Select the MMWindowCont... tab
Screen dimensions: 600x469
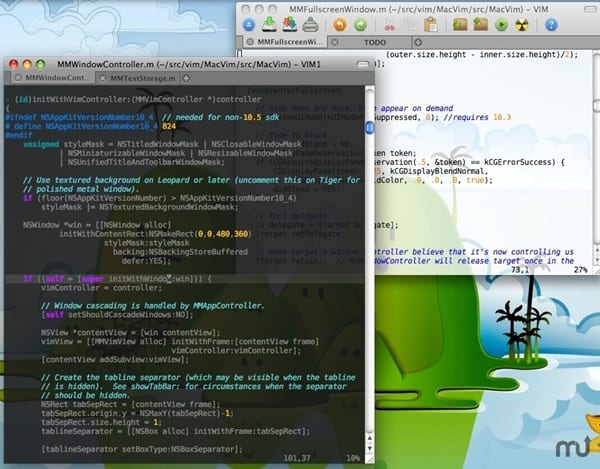(57, 78)
